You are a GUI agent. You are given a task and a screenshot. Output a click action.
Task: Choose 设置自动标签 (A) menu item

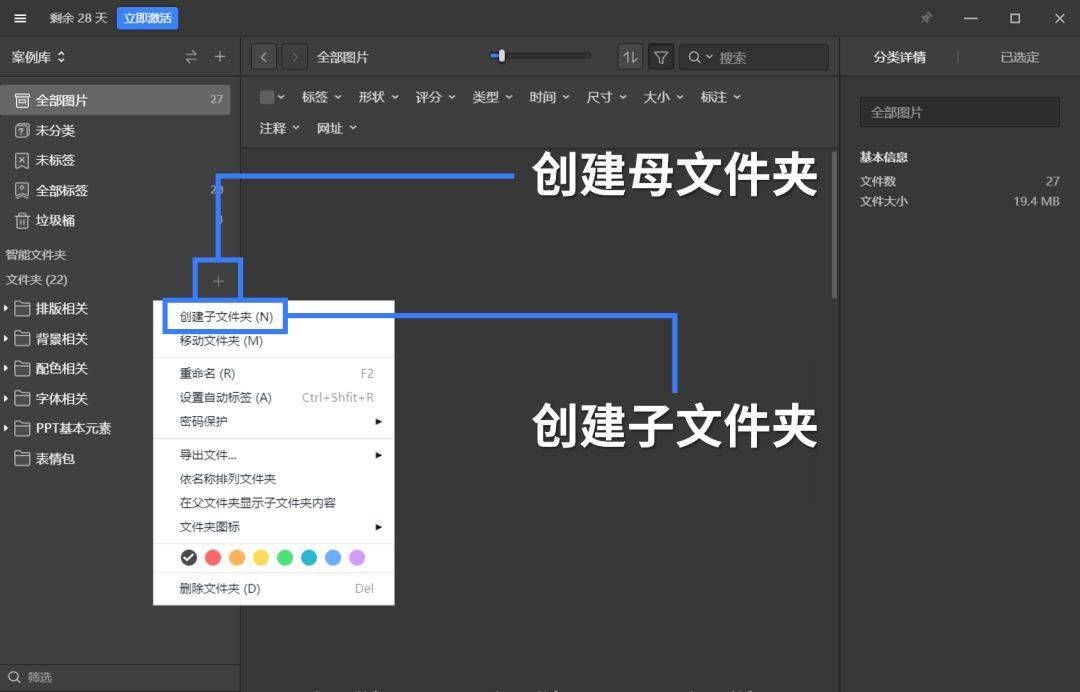pos(273,397)
